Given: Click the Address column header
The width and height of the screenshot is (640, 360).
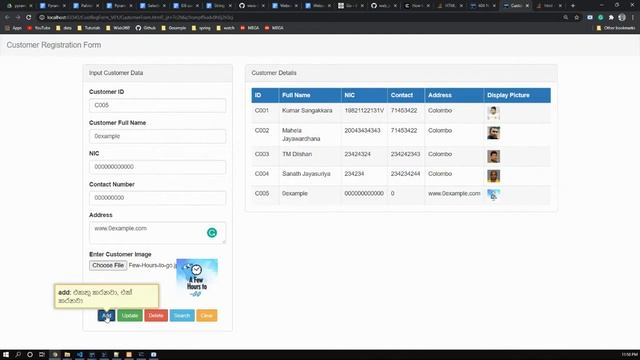Looking at the screenshot, I should click(x=454, y=95).
